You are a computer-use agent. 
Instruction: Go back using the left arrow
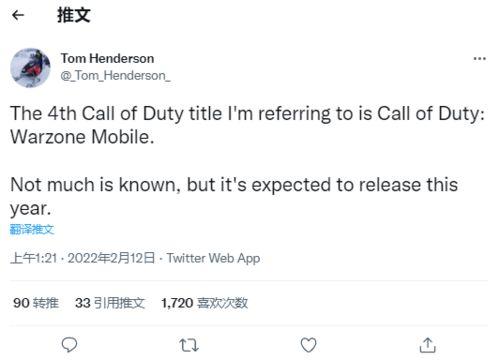(18, 15)
